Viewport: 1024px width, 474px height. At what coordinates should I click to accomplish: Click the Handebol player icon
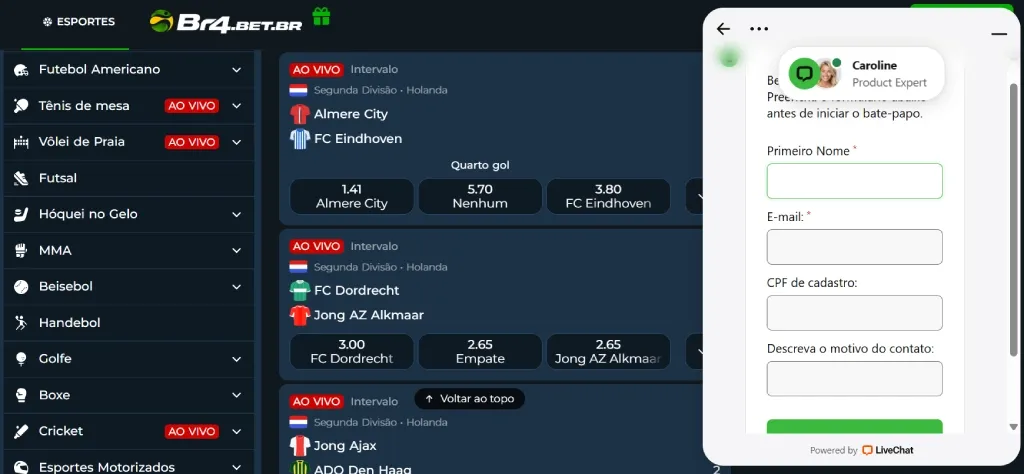[21, 323]
